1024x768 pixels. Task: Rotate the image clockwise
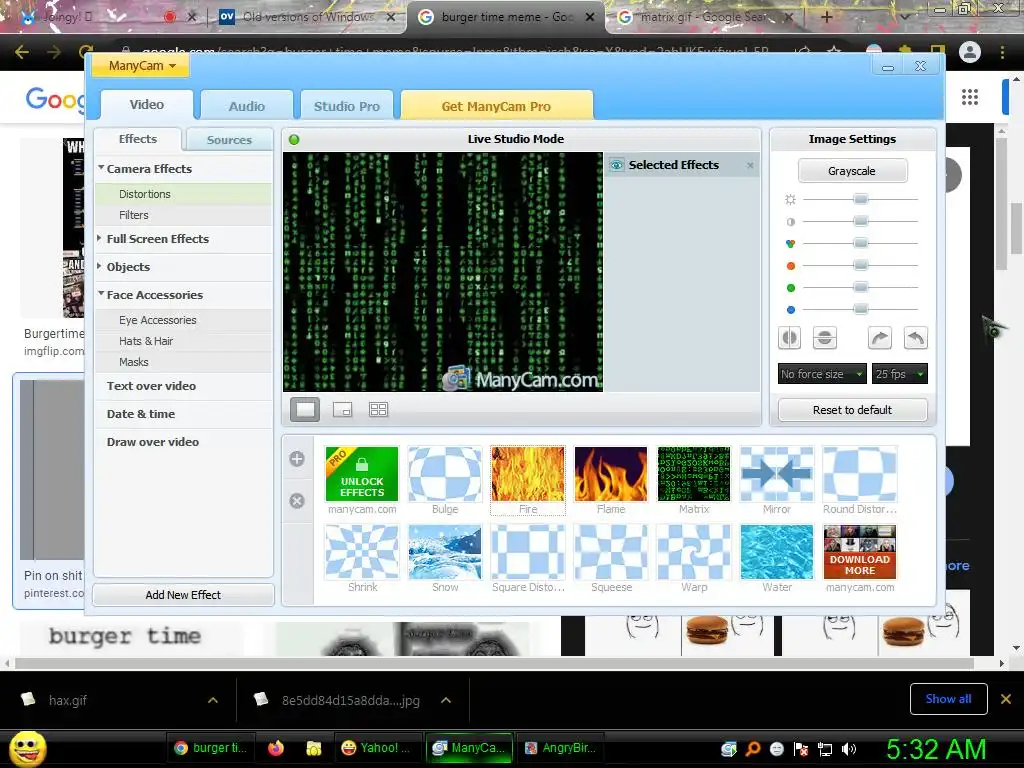[880, 338]
